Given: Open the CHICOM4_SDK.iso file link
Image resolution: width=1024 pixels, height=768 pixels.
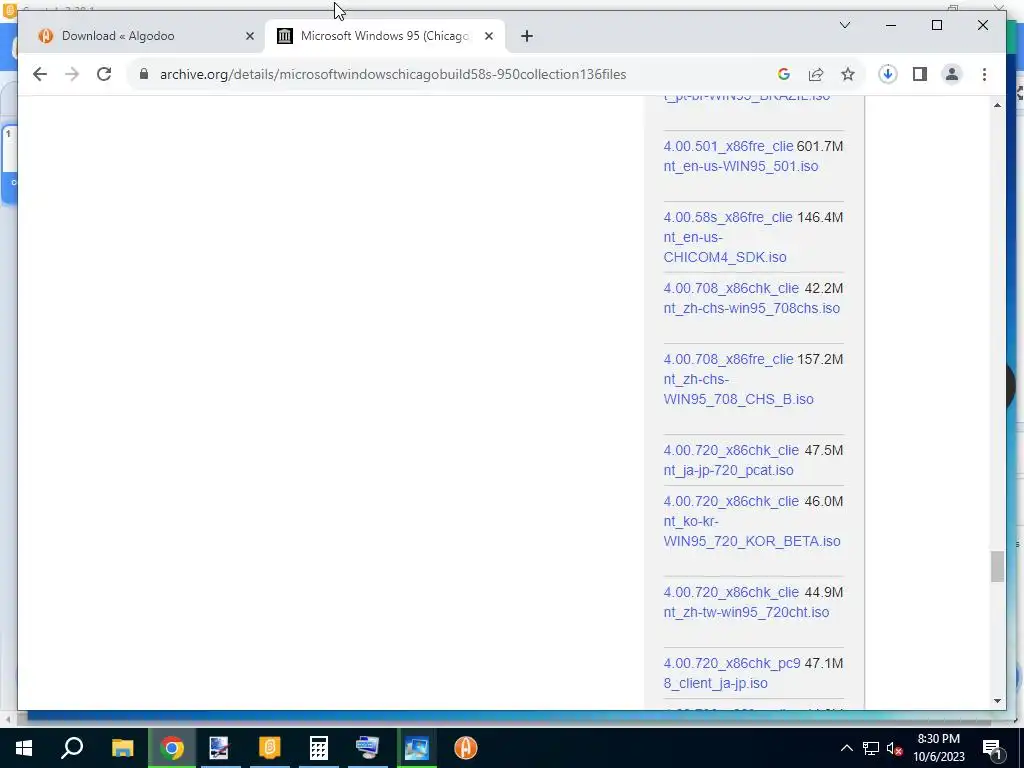Looking at the screenshot, I should [728, 237].
